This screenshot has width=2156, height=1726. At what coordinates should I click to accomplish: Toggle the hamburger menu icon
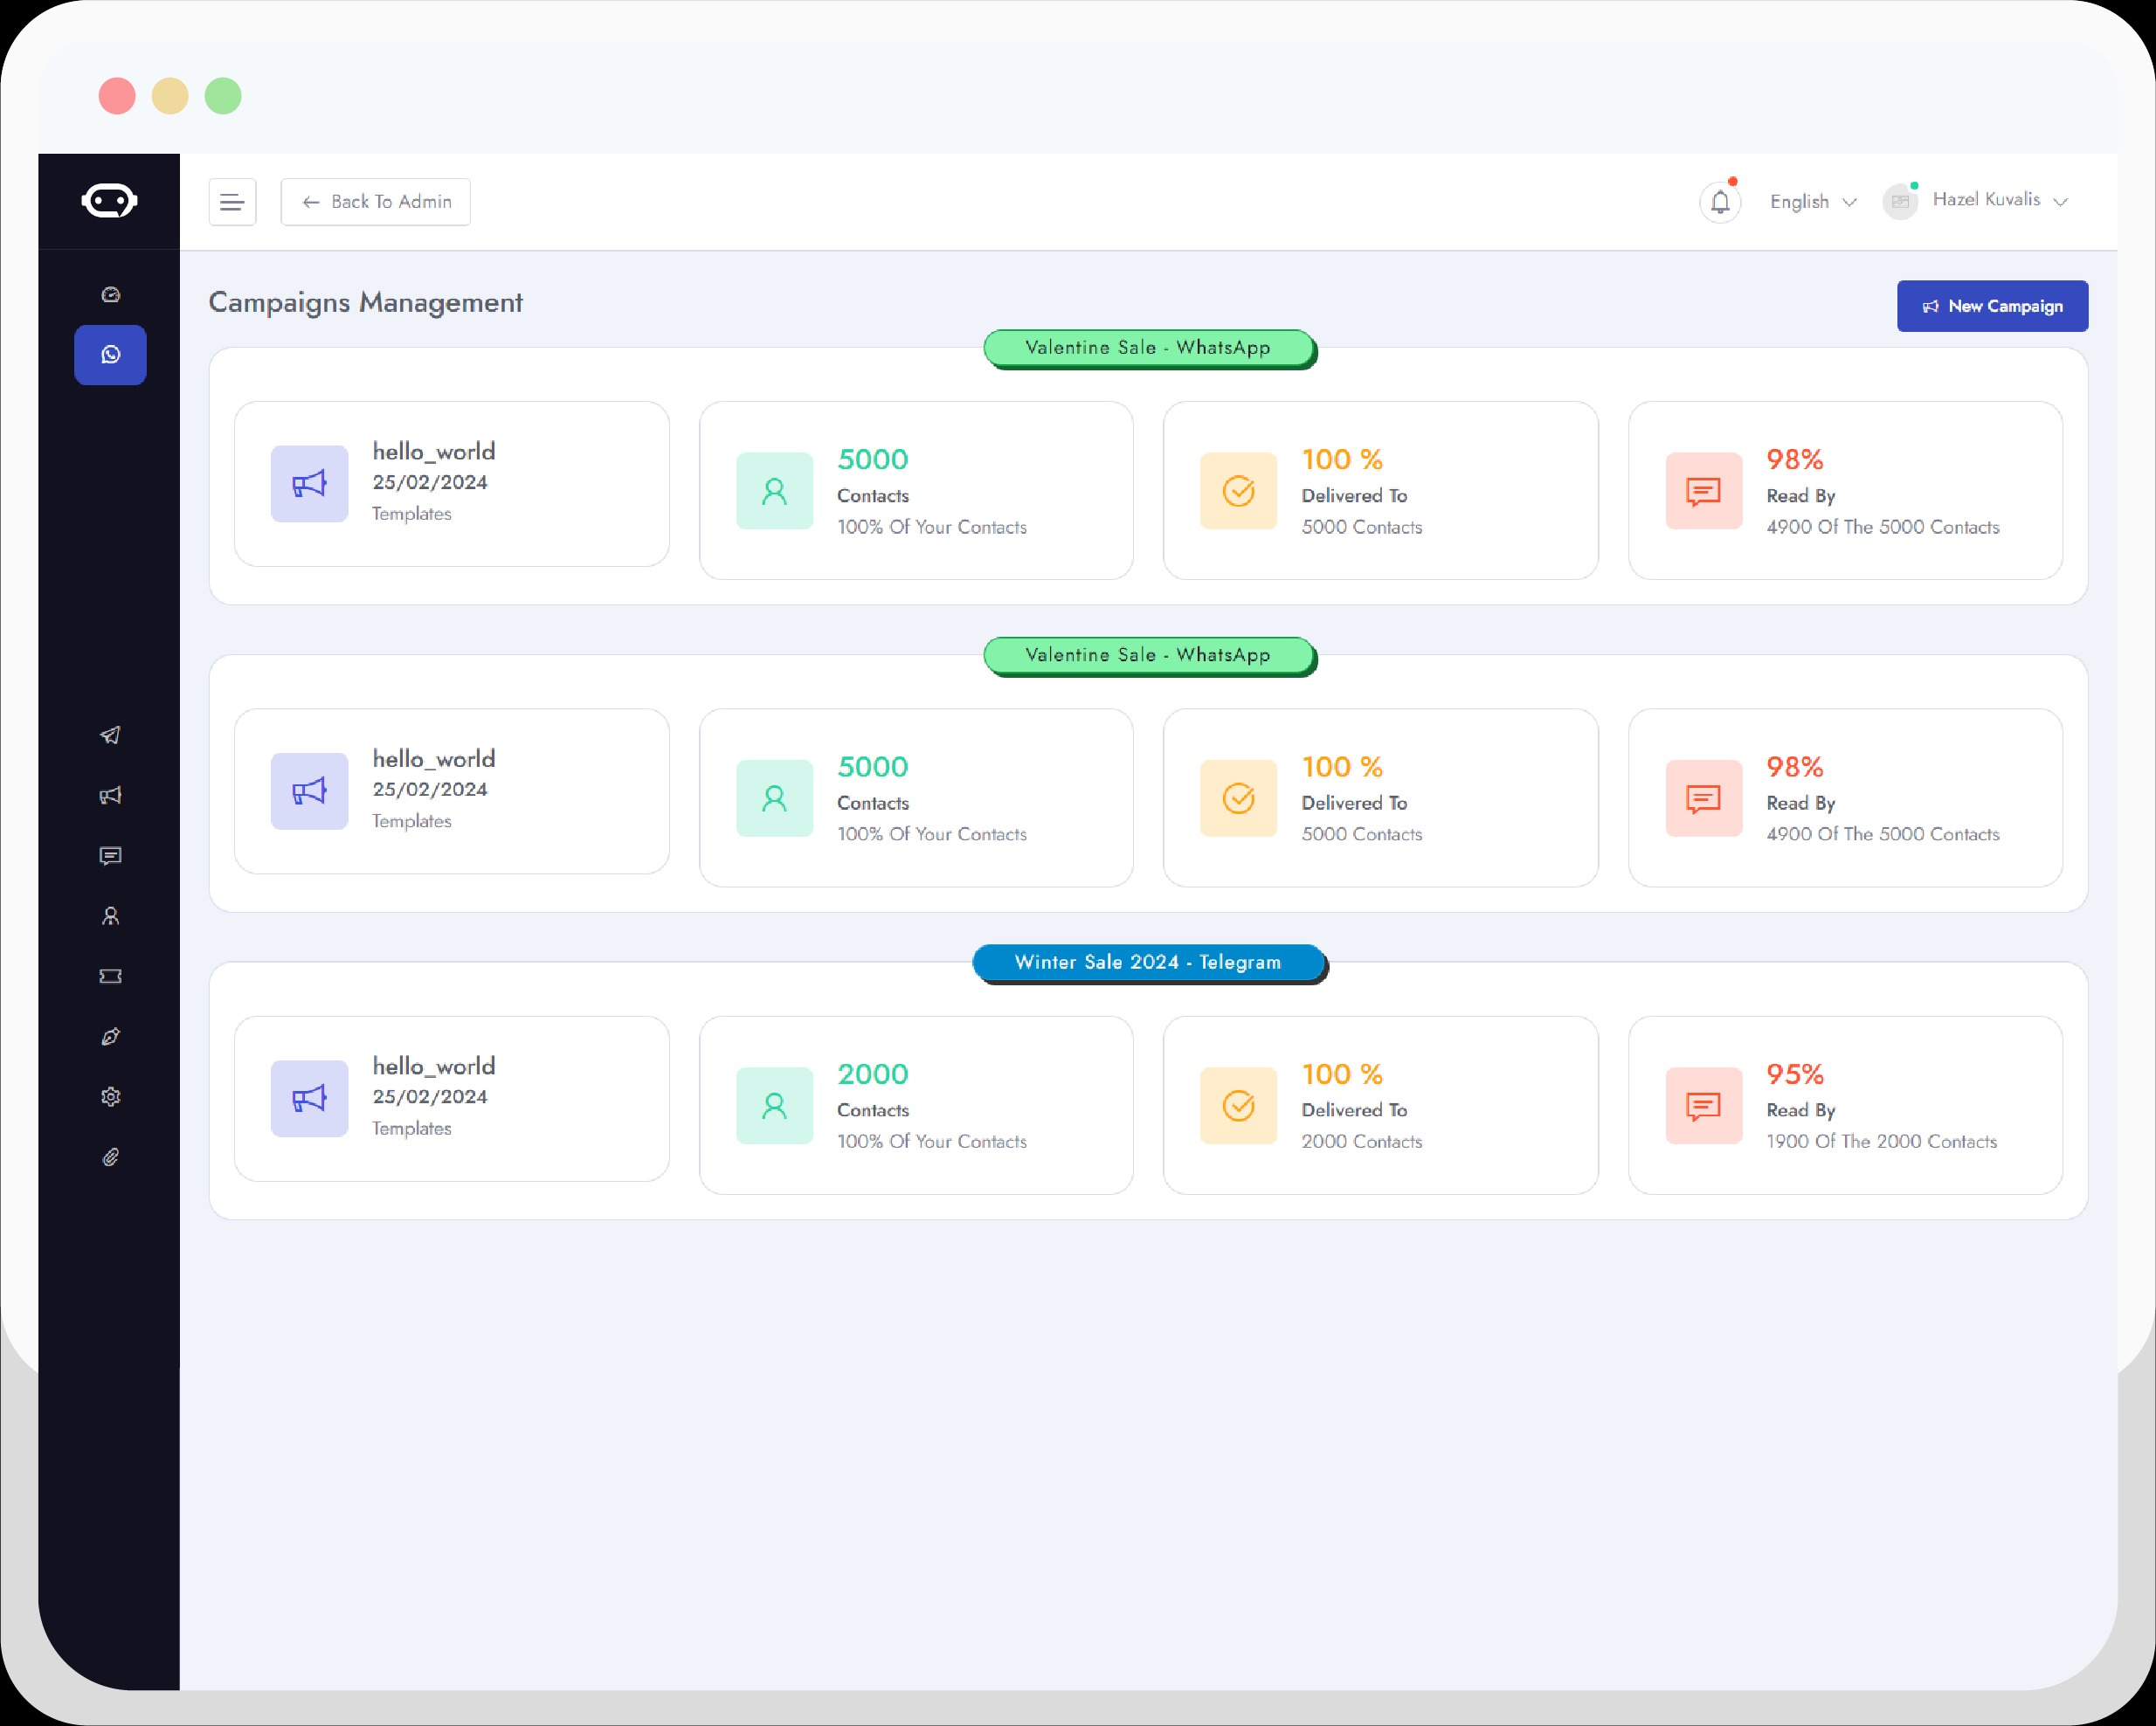click(x=234, y=201)
